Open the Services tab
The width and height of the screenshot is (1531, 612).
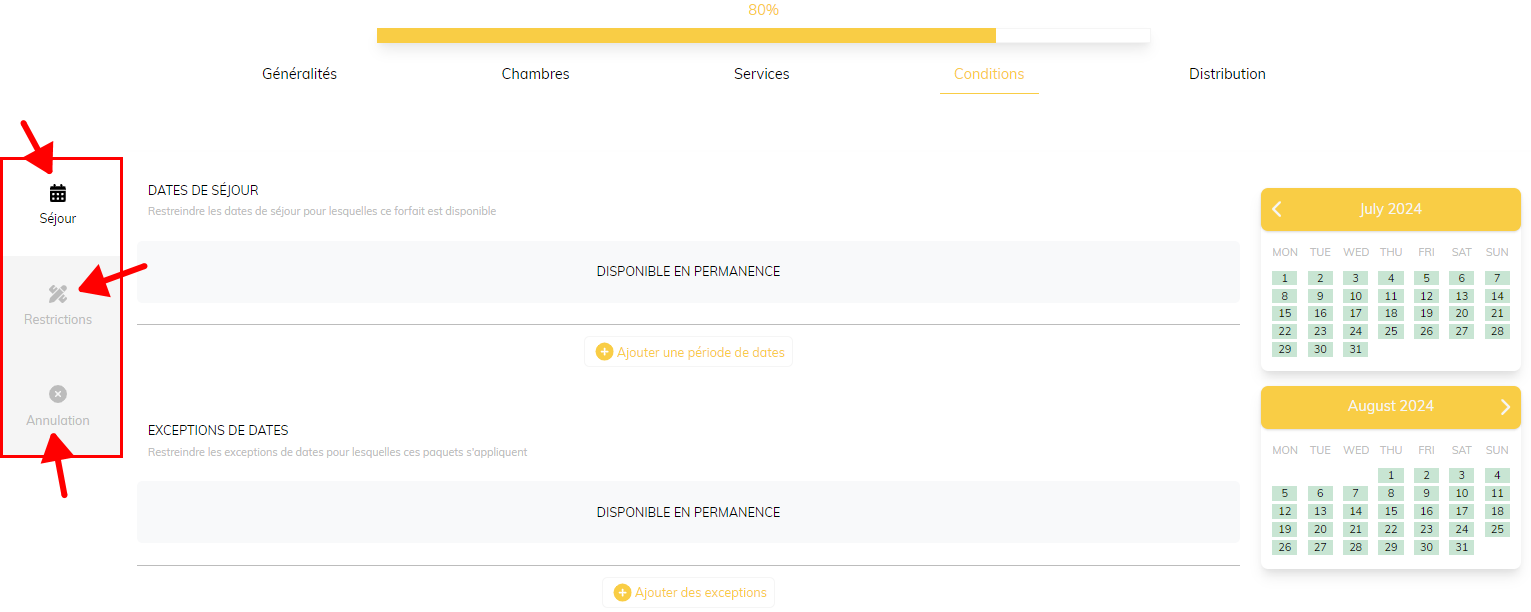coord(761,74)
